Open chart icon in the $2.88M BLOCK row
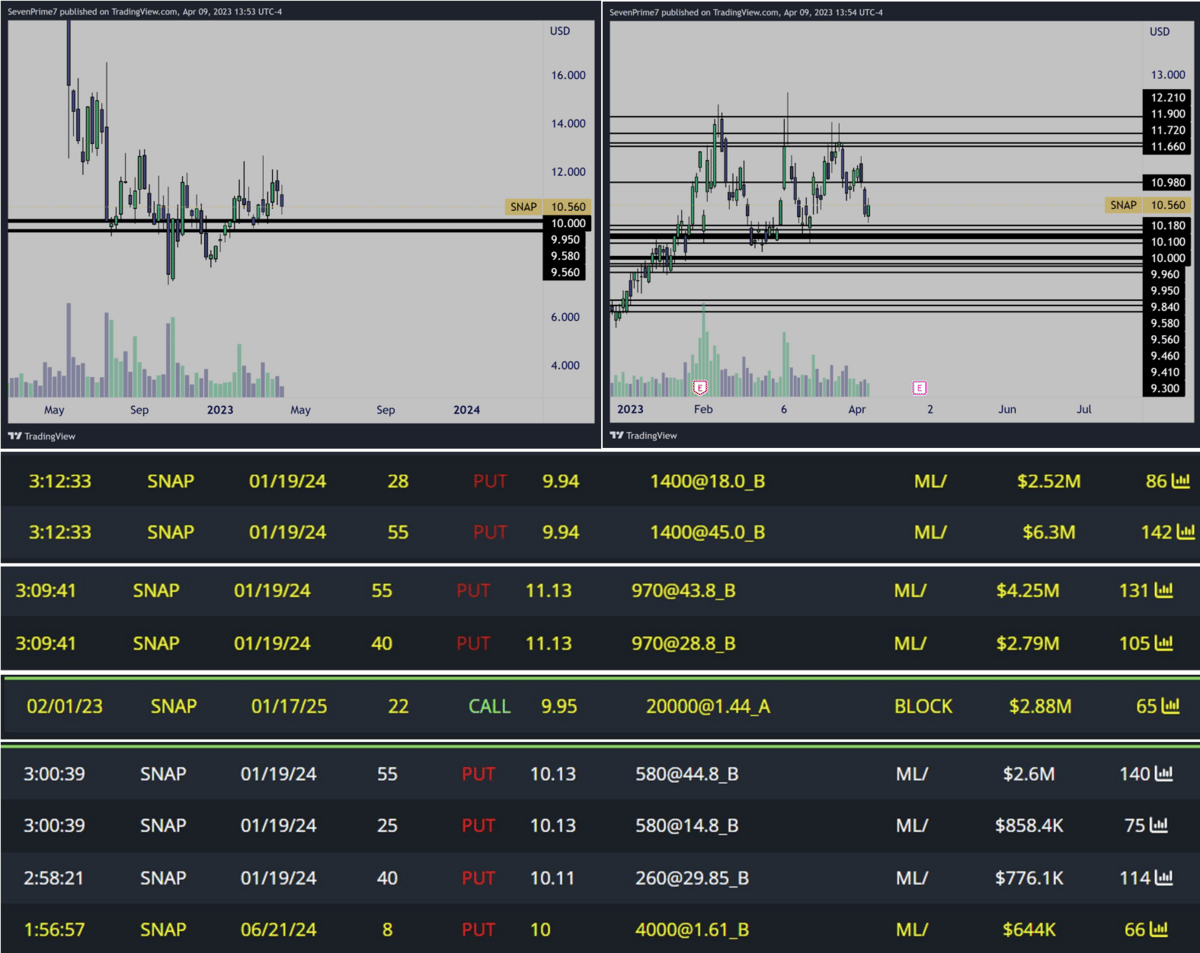The width and height of the screenshot is (1200, 953). pos(1170,706)
